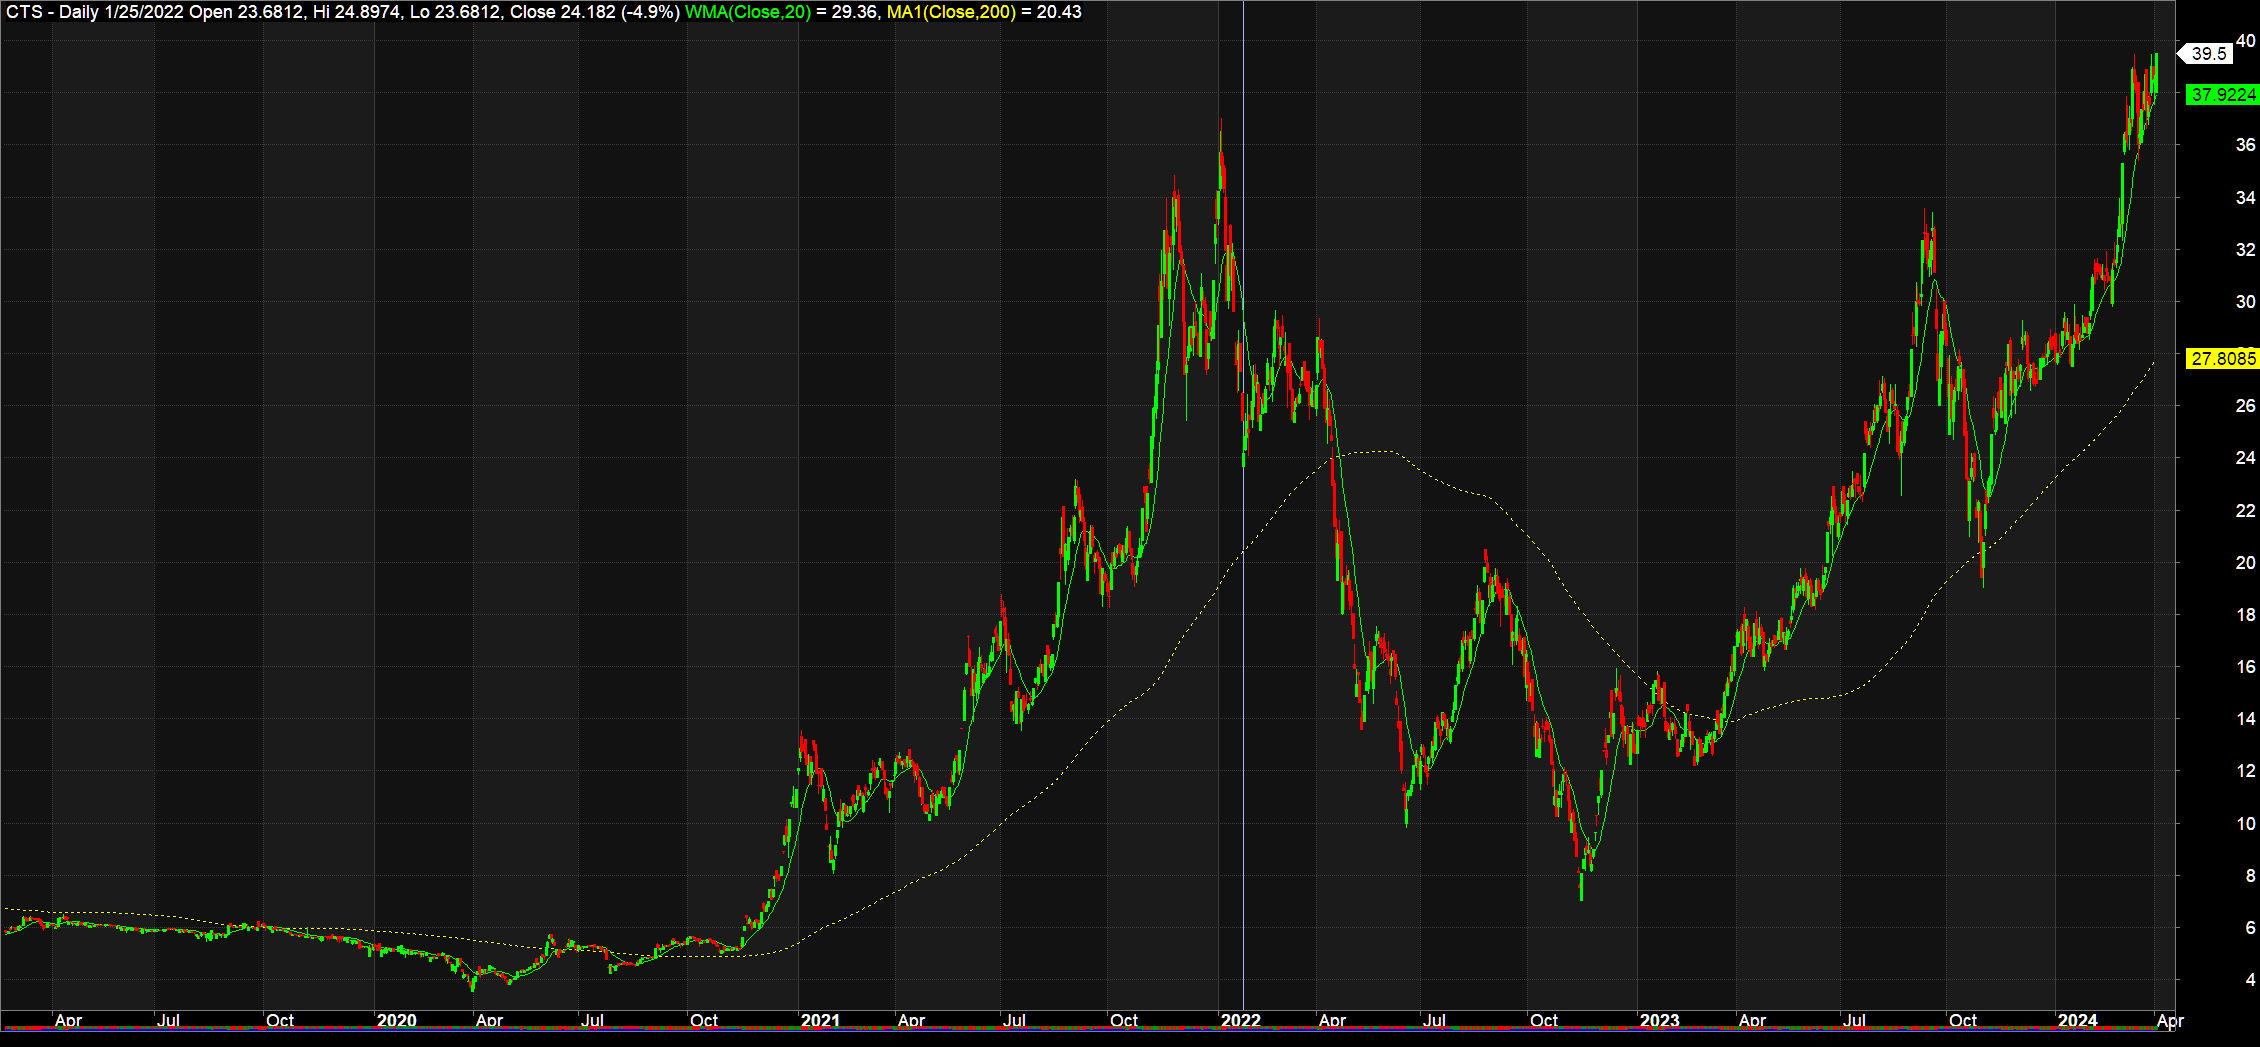Select the 2021 year marker on time axis

tap(820, 1021)
